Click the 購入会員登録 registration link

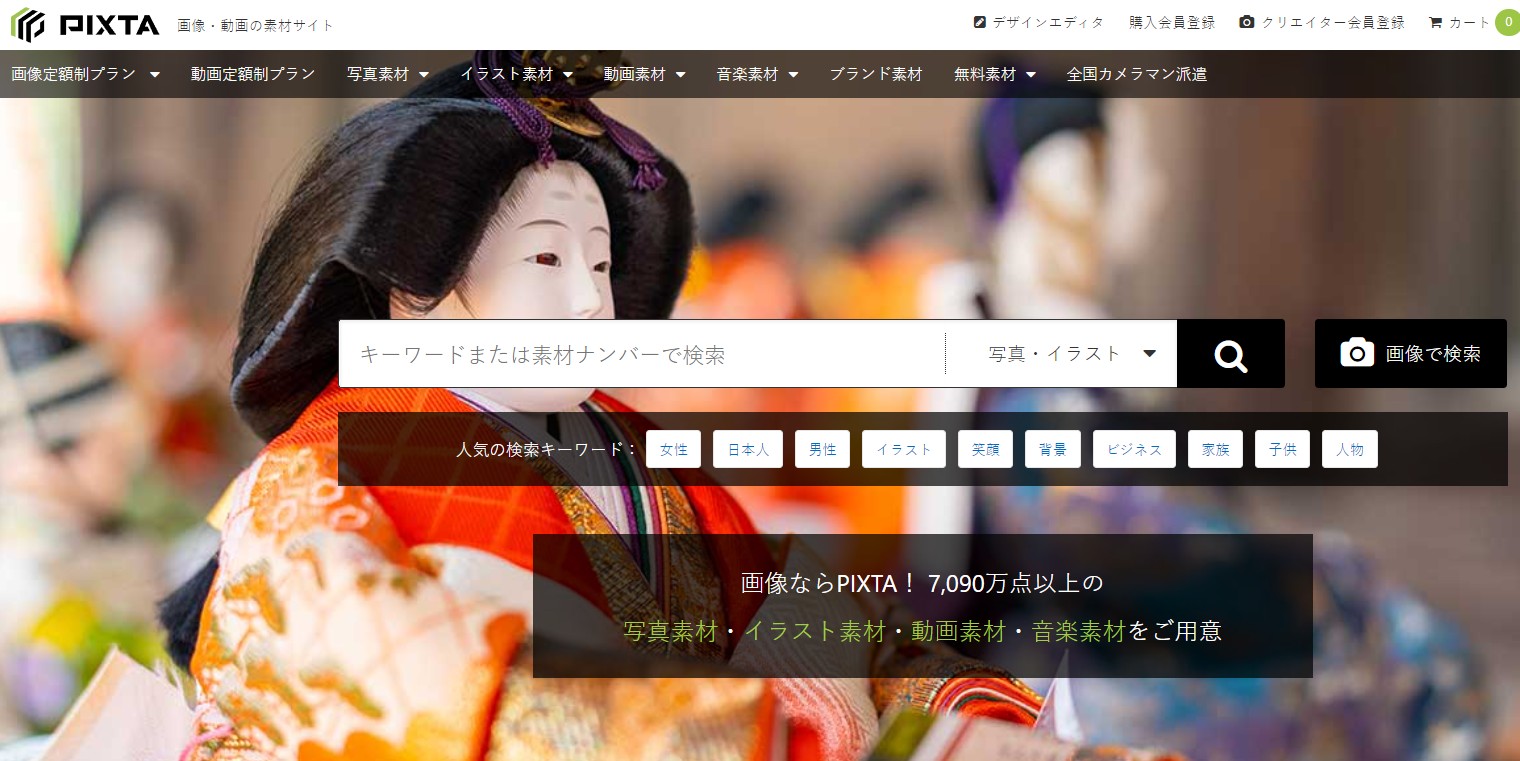click(x=1171, y=21)
